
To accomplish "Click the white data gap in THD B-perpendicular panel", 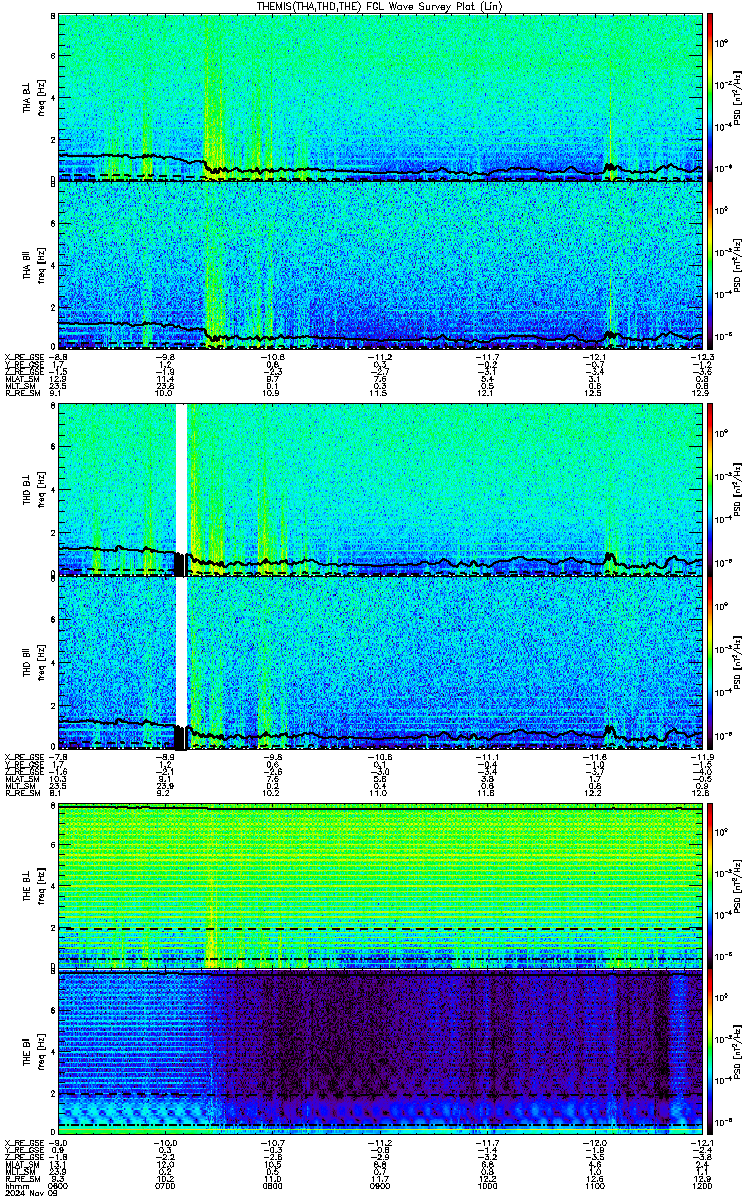I will [181, 479].
